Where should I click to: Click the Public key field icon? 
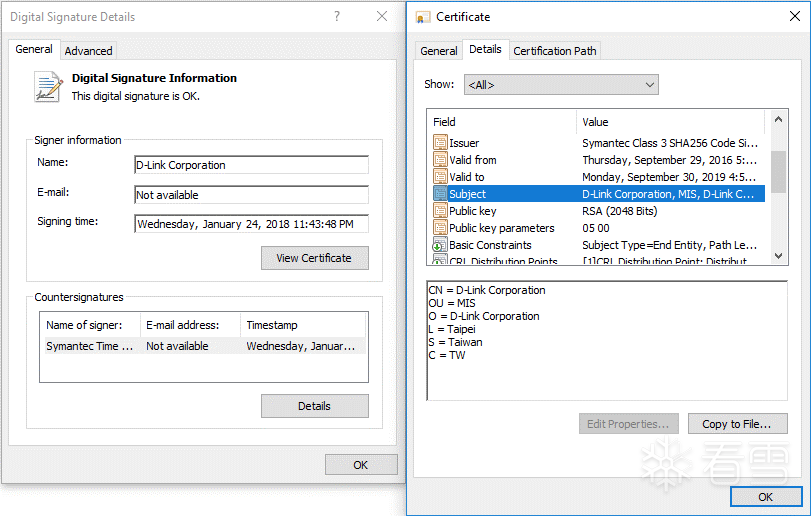pyautogui.click(x=440, y=211)
